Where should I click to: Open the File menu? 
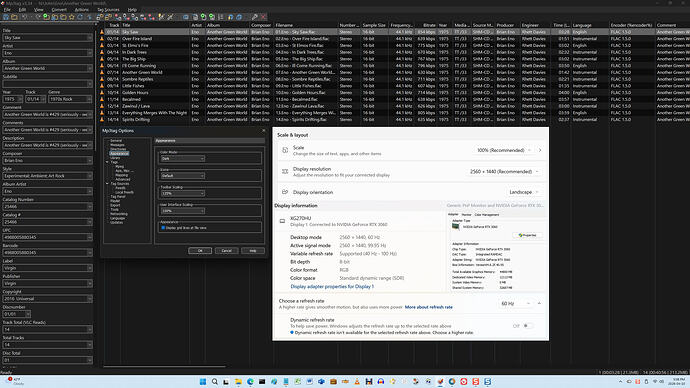pyautogui.click(x=7, y=10)
